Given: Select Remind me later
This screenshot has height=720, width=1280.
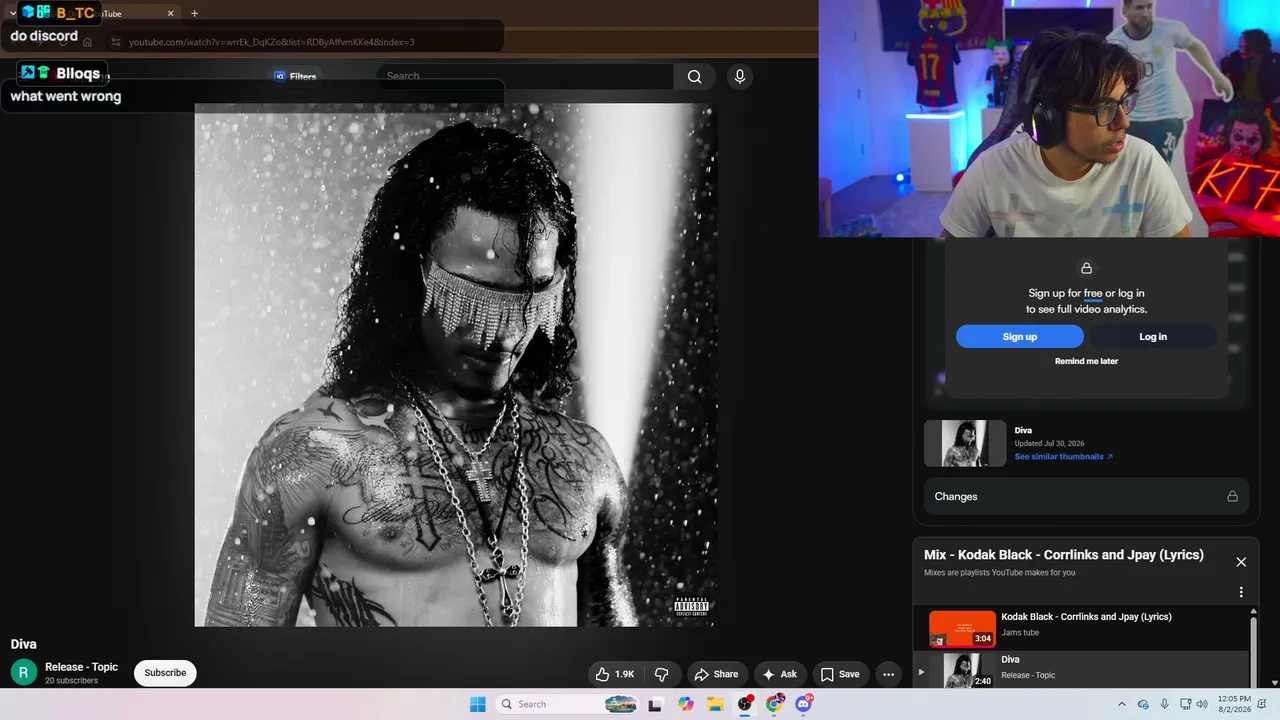Looking at the screenshot, I should pyautogui.click(x=1086, y=361).
